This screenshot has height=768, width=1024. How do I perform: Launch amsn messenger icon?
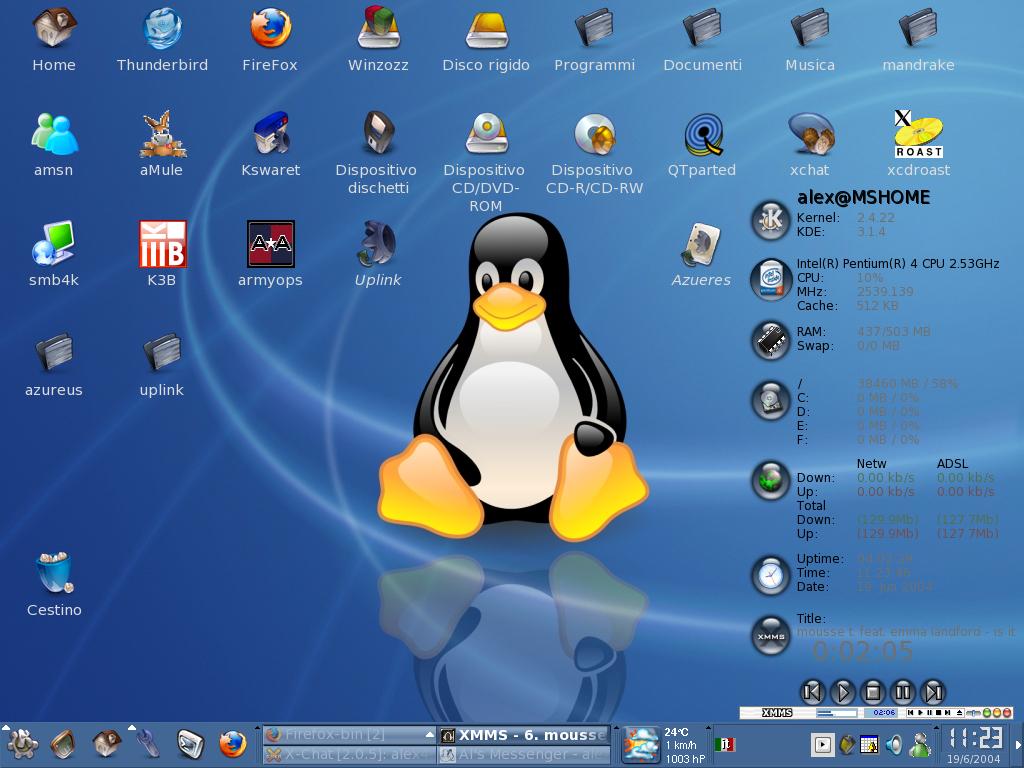(54, 134)
